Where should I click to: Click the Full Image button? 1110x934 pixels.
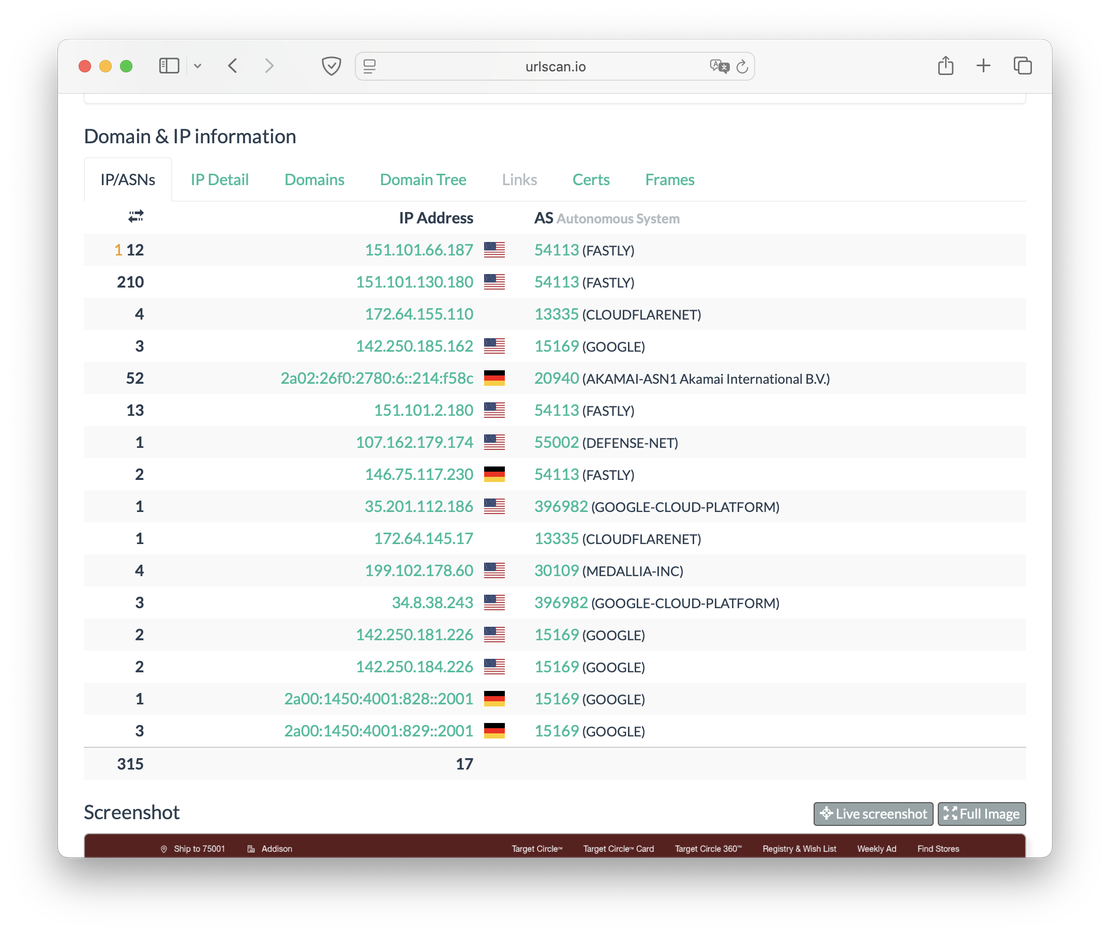pos(981,814)
